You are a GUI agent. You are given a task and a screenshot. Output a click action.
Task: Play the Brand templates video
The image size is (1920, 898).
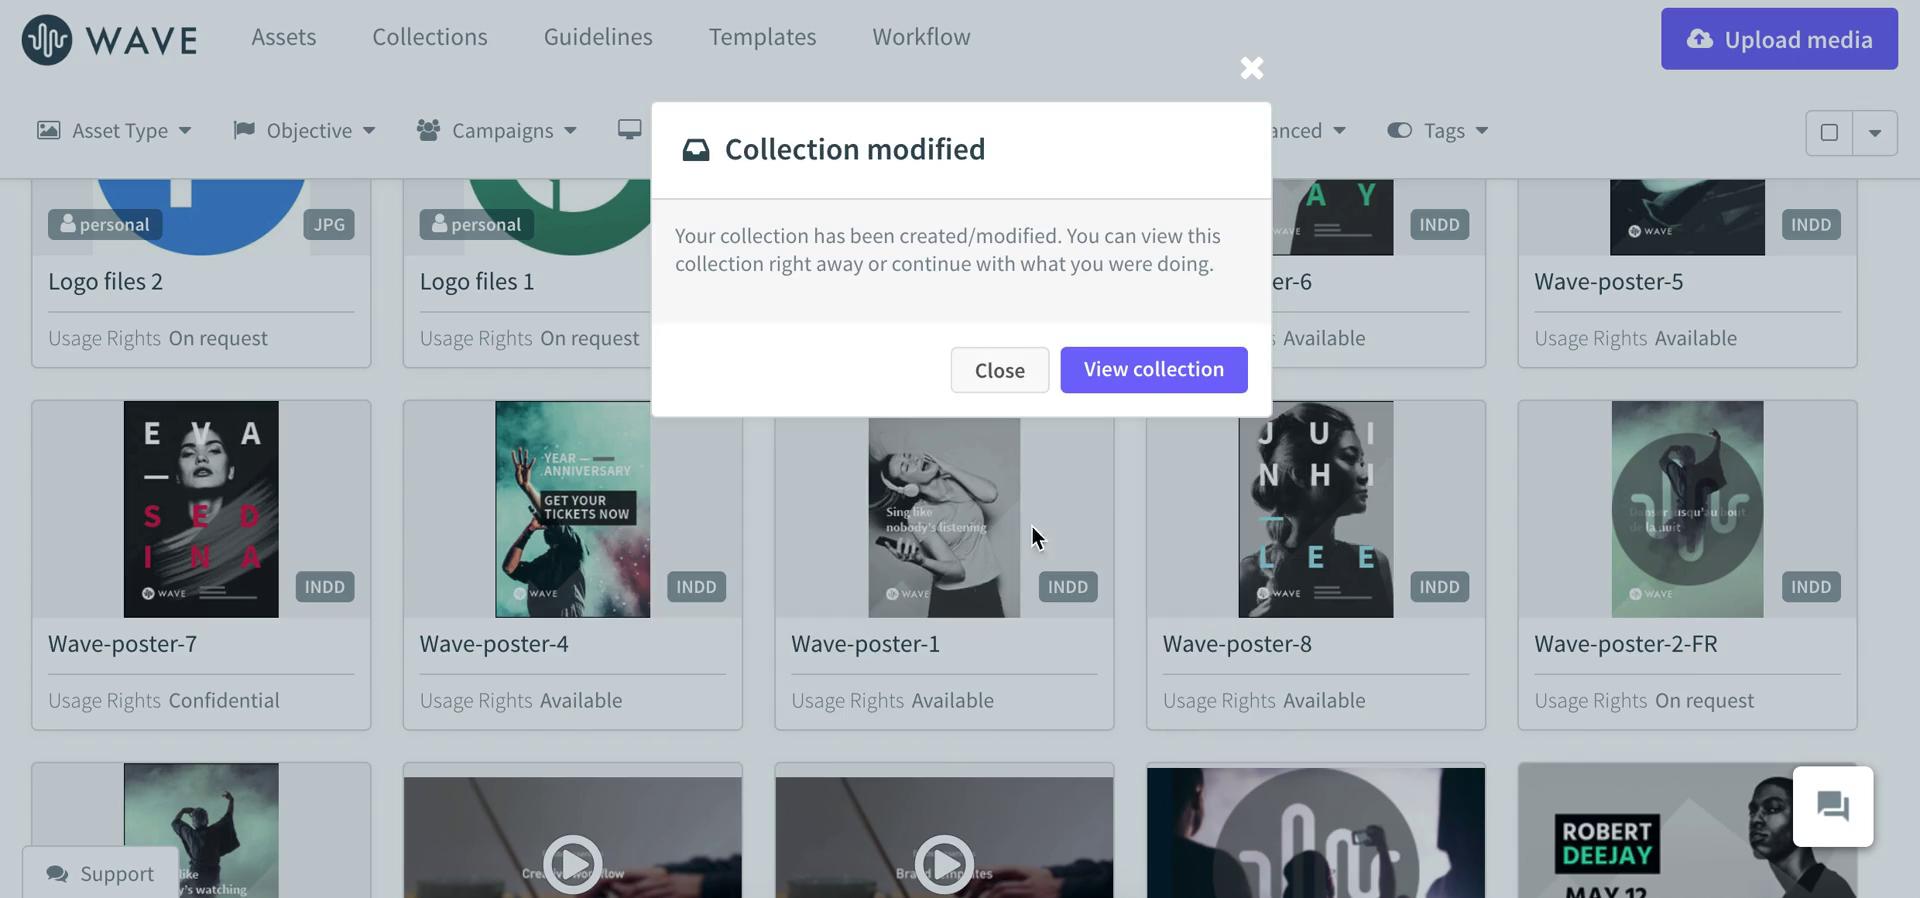click(944, 863)
